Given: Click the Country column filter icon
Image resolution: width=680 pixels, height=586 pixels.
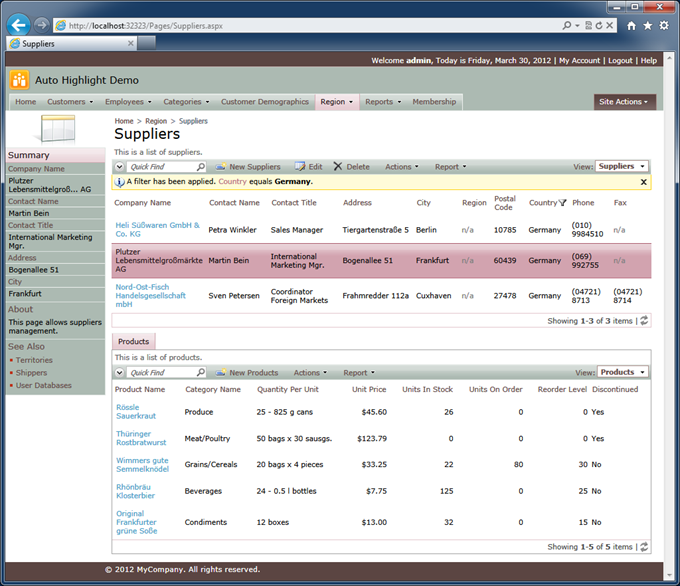Looking at the screenshot, I should [x=563, y=203].
